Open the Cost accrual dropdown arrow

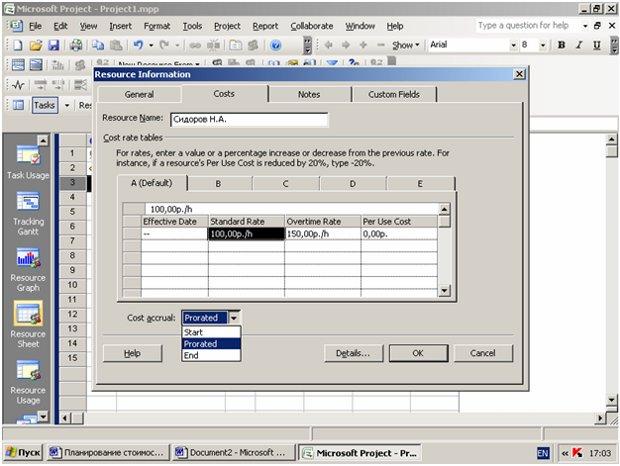pyautogui.click(x=234, y=318)
